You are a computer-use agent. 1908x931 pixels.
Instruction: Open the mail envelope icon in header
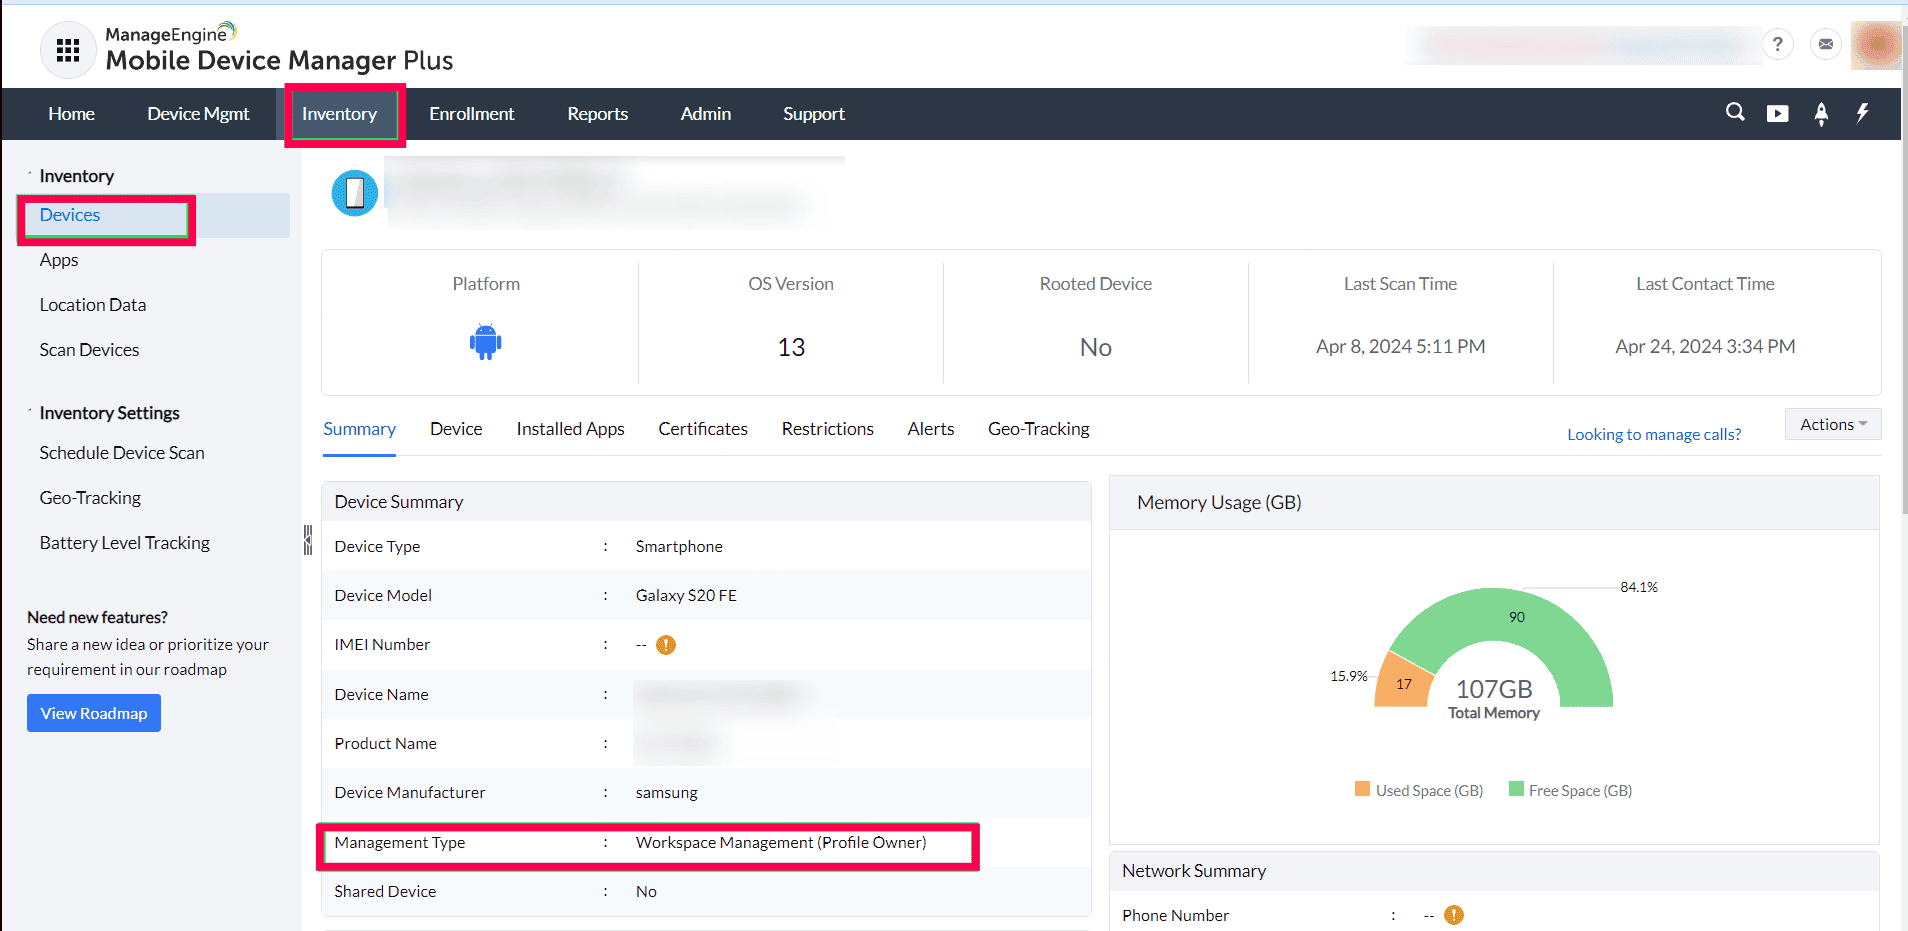tap(1826, 44)
